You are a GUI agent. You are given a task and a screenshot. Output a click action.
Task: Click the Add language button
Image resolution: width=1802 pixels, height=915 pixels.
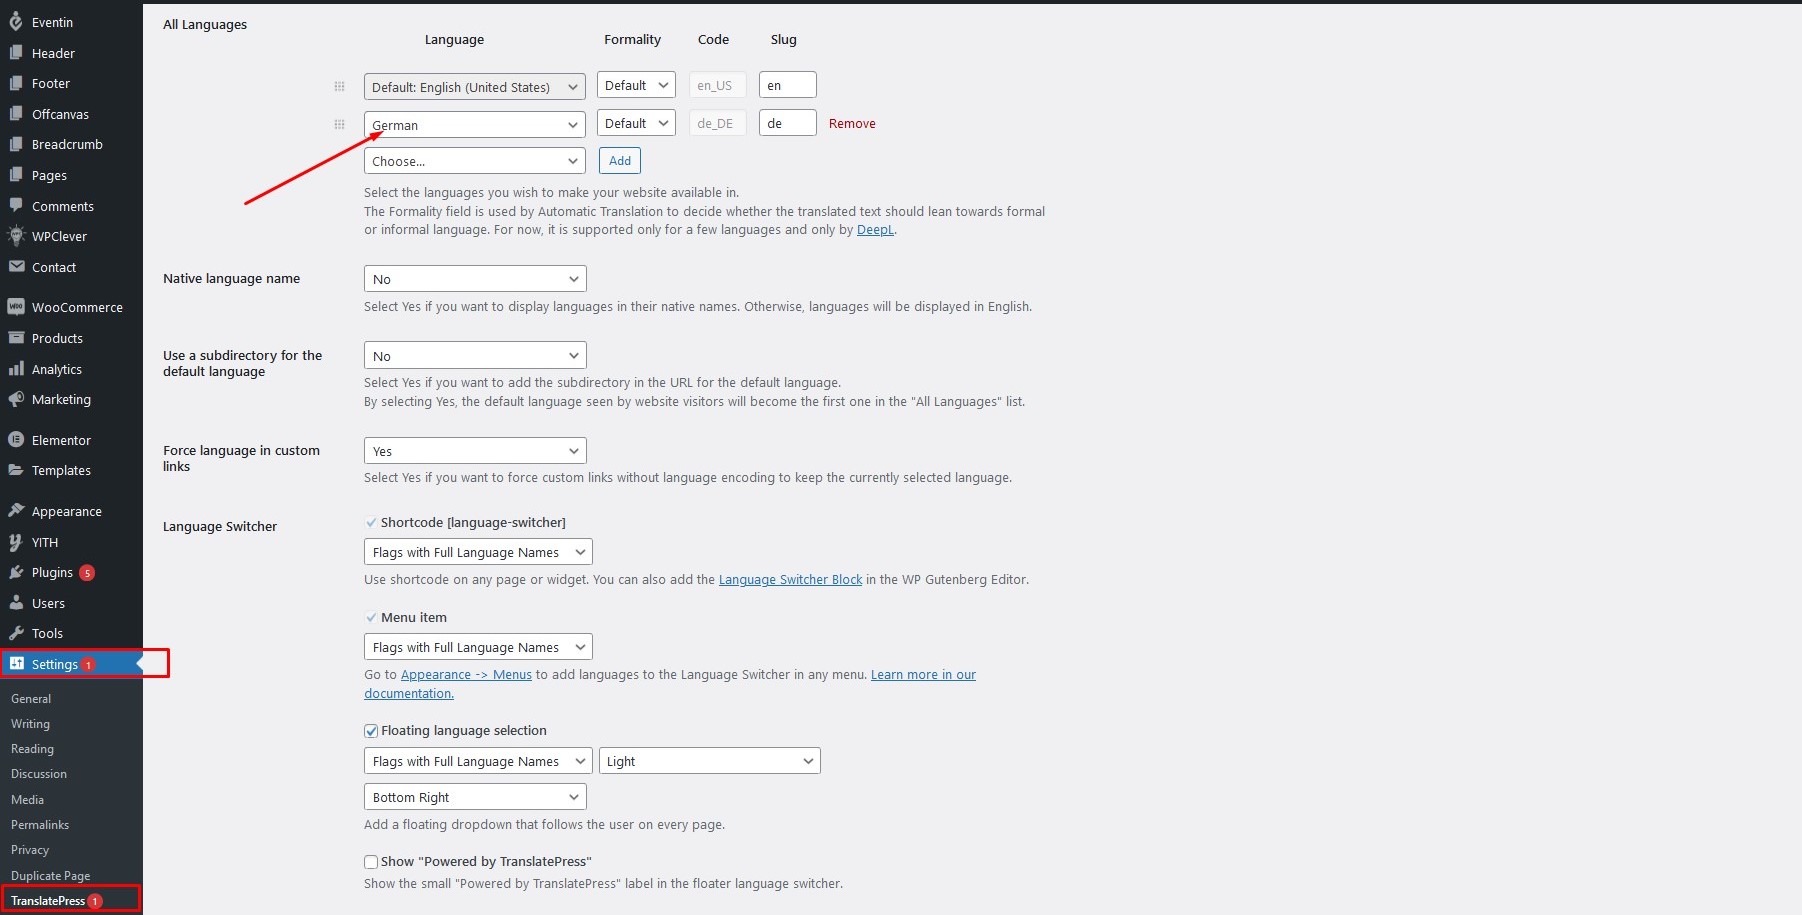tap(620, 161)
